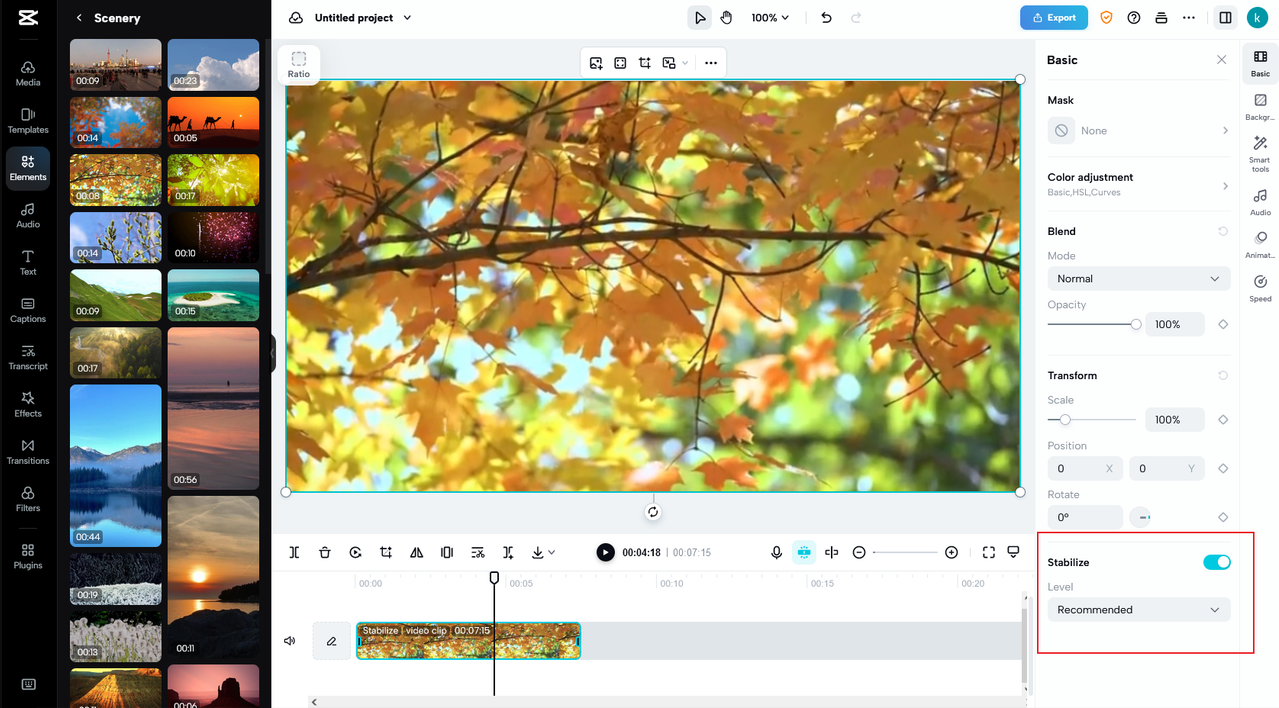Viewport: 1279px width, 708px height.
Task: Click the mirror flip tool
Action: click(x=417, y=552)
